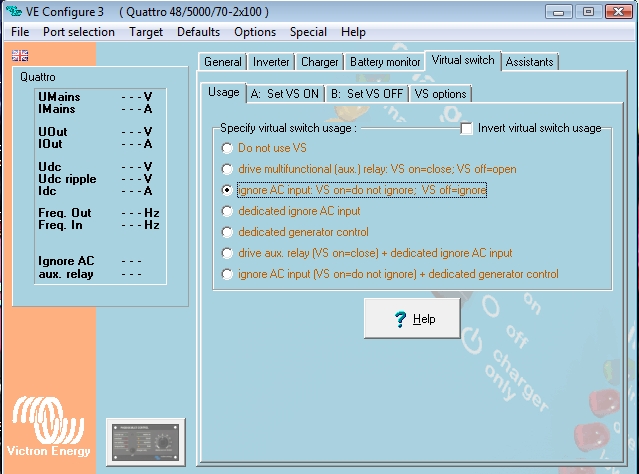The width and height of the screenshot is (639, 474).
Task: Click the Freq. In reading label
Action: (x=60, y=225)
